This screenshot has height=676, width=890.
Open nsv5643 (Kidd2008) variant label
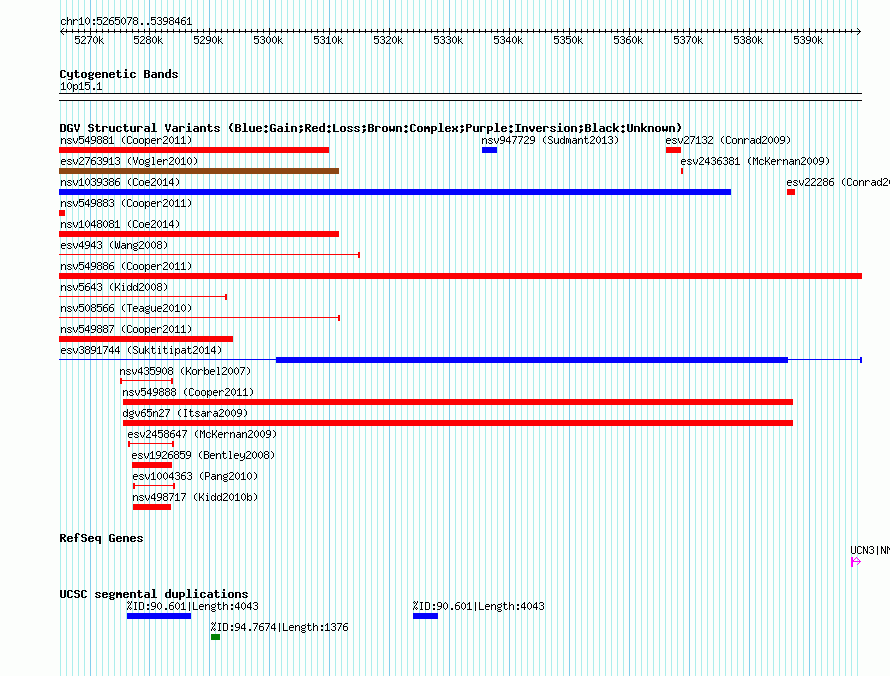coord(114,287)
